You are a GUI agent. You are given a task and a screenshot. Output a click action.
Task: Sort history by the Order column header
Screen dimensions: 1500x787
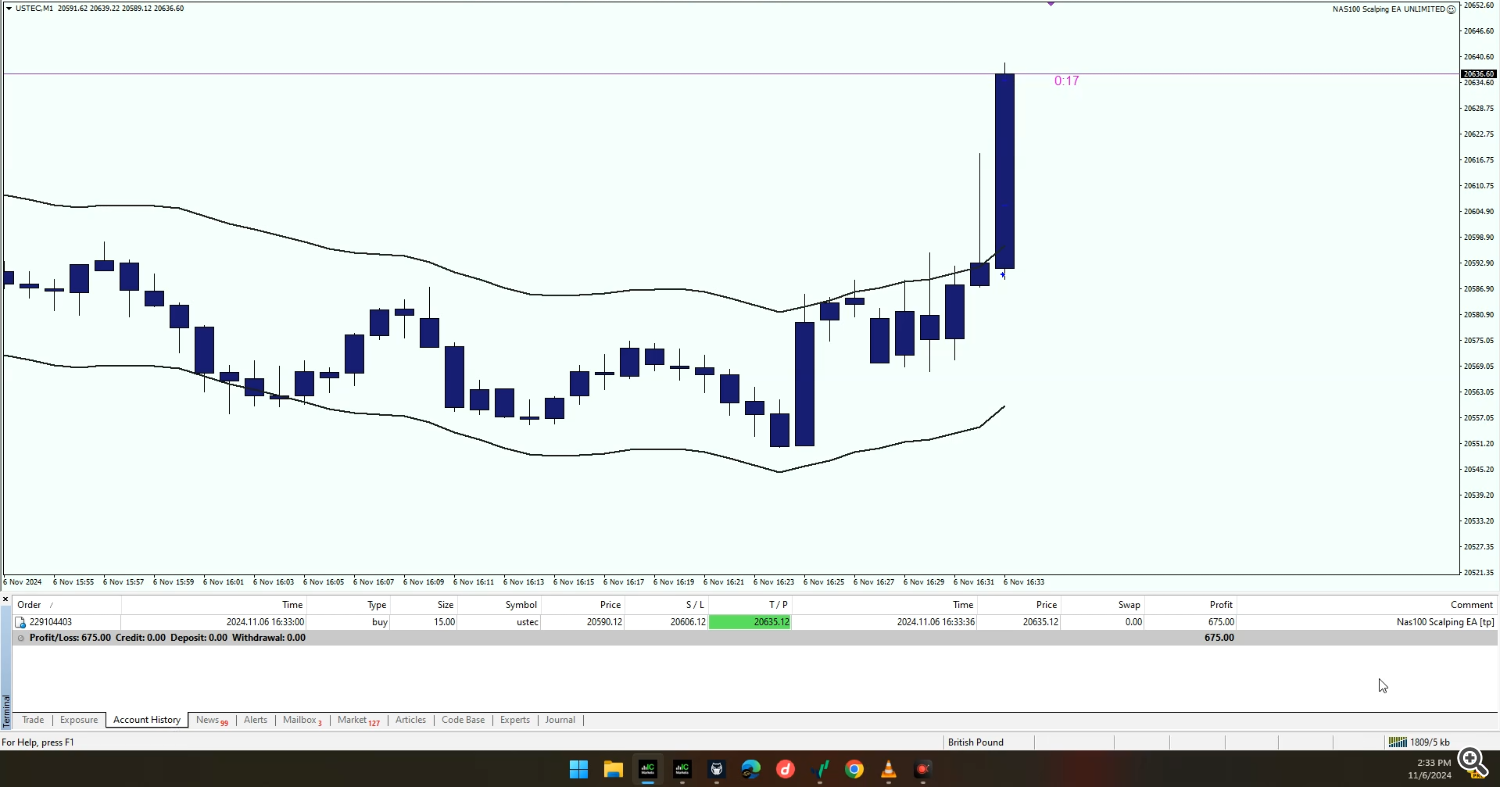pyautogui.click(x=67, y=605)
